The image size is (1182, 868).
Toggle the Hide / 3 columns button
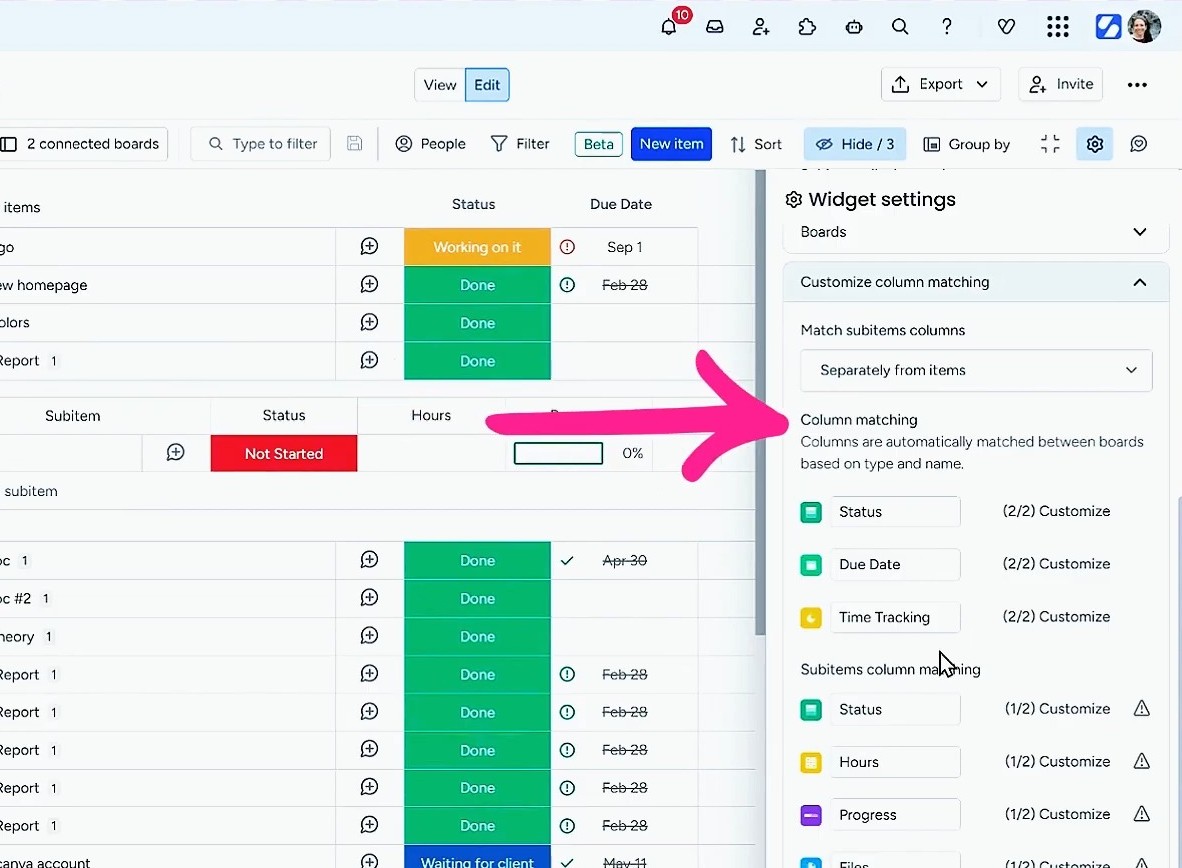click(x=855, y=144)
